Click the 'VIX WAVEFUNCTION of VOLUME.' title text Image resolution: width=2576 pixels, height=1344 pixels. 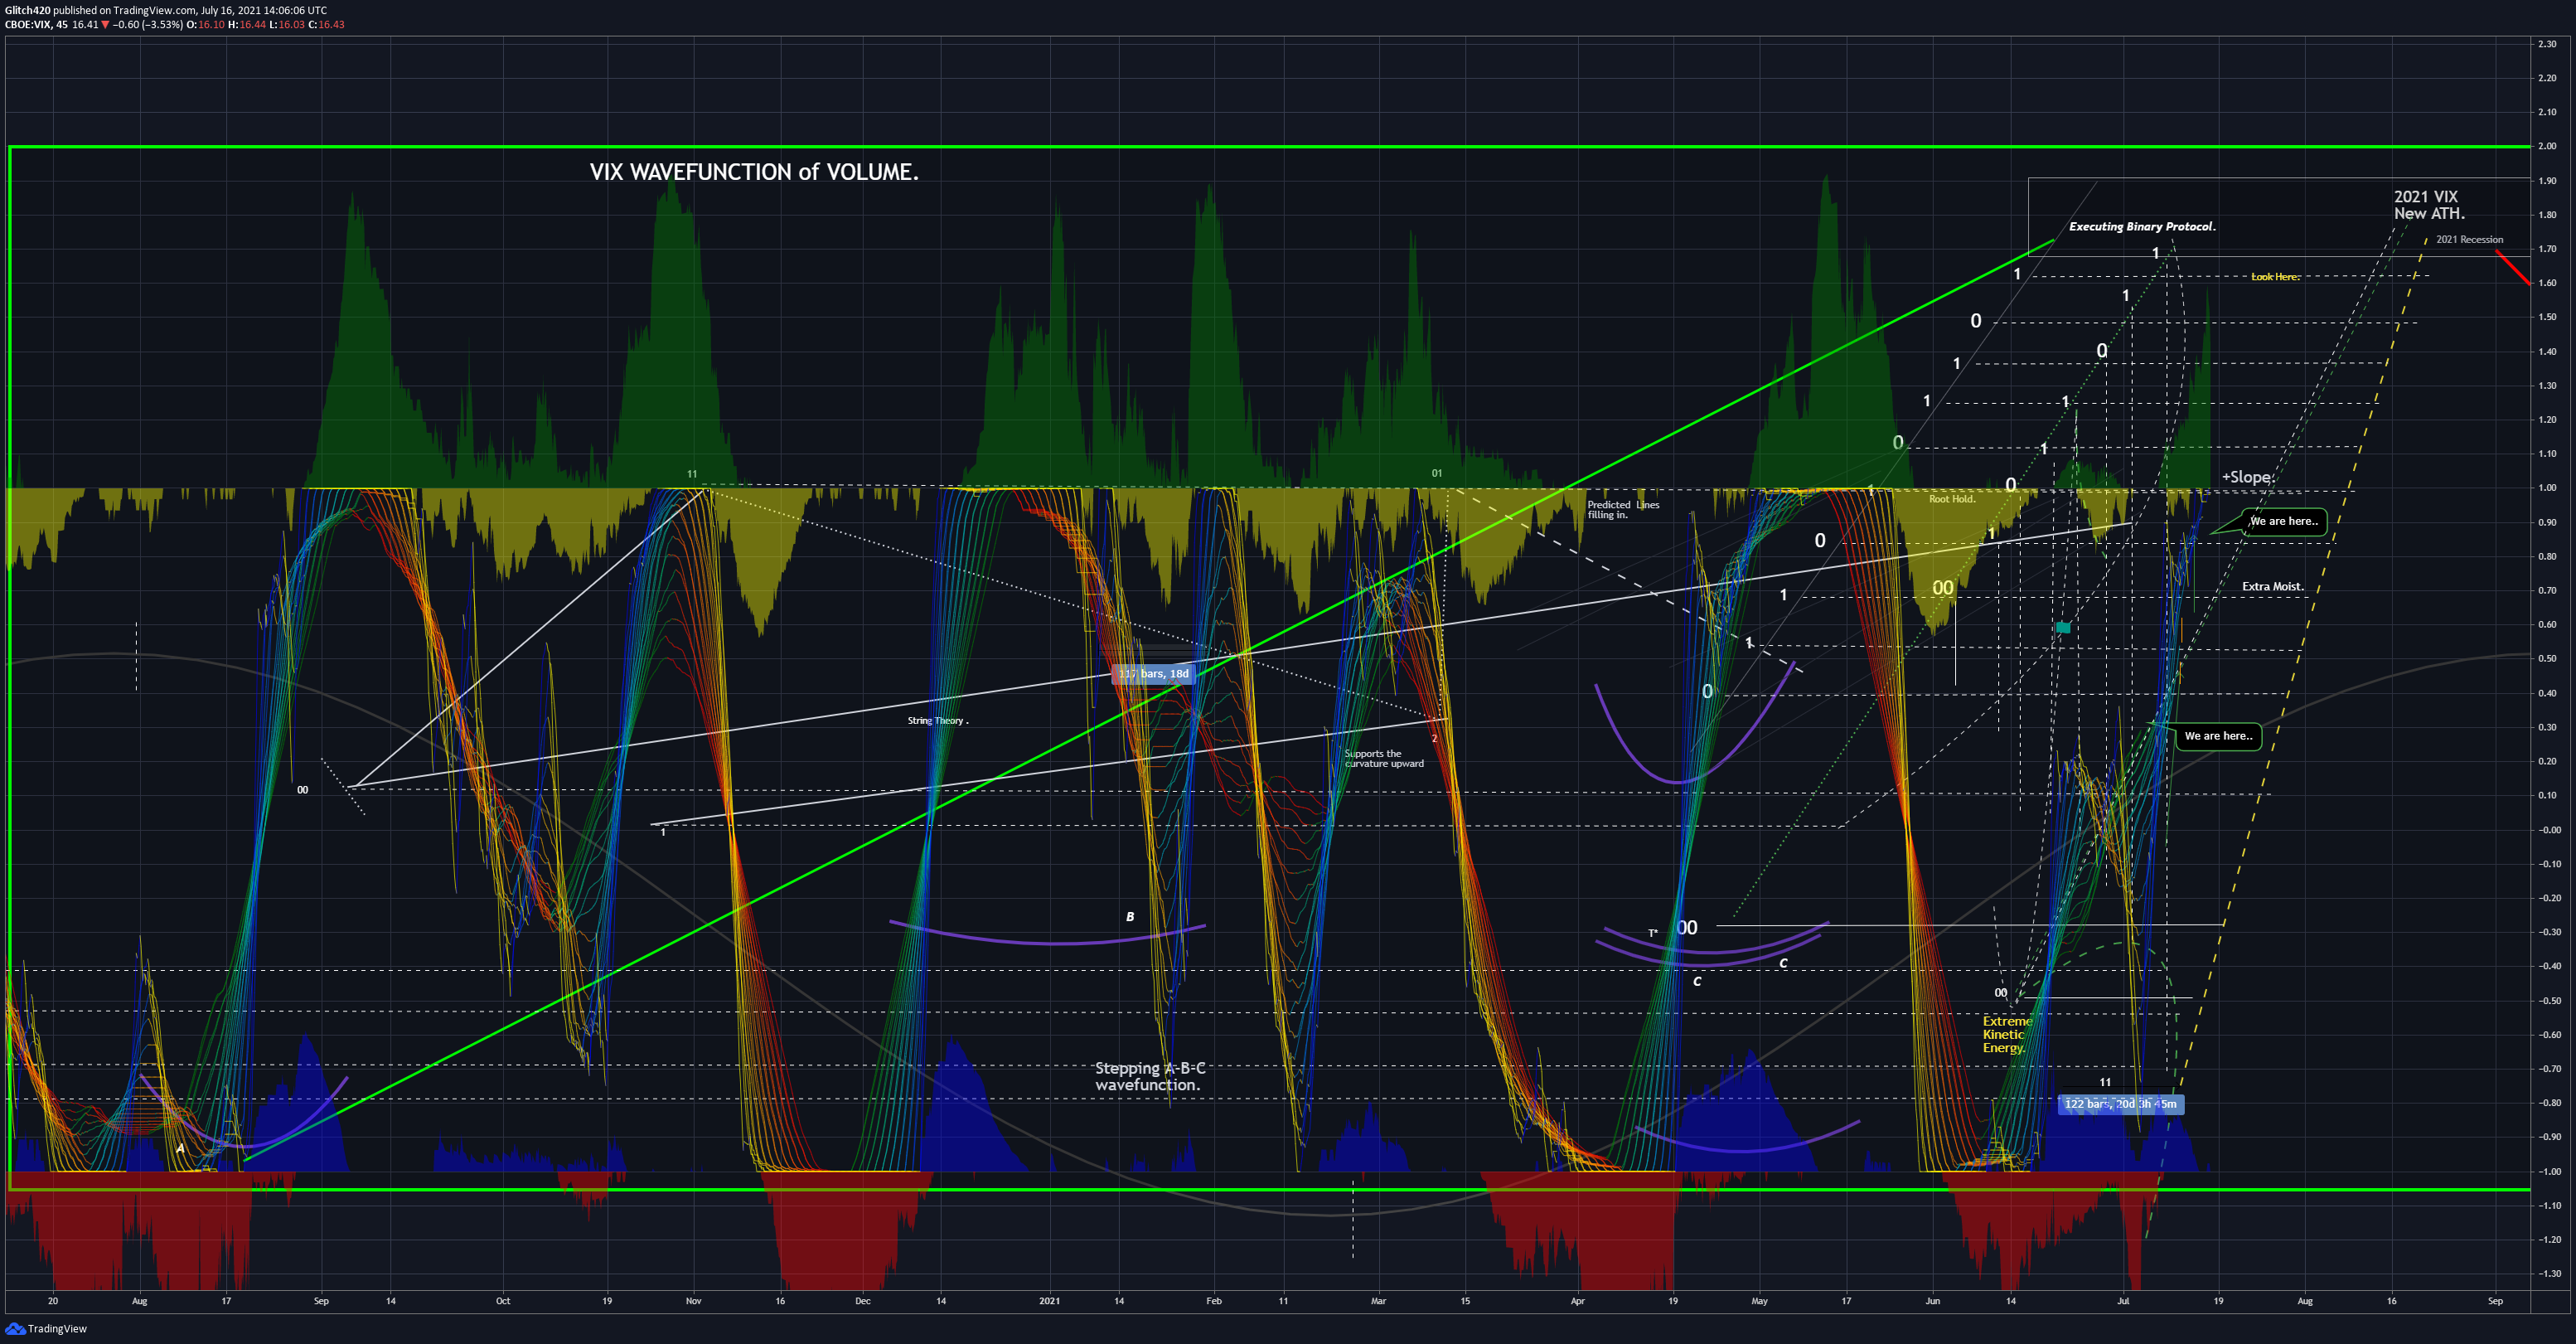tap(754, 172)
